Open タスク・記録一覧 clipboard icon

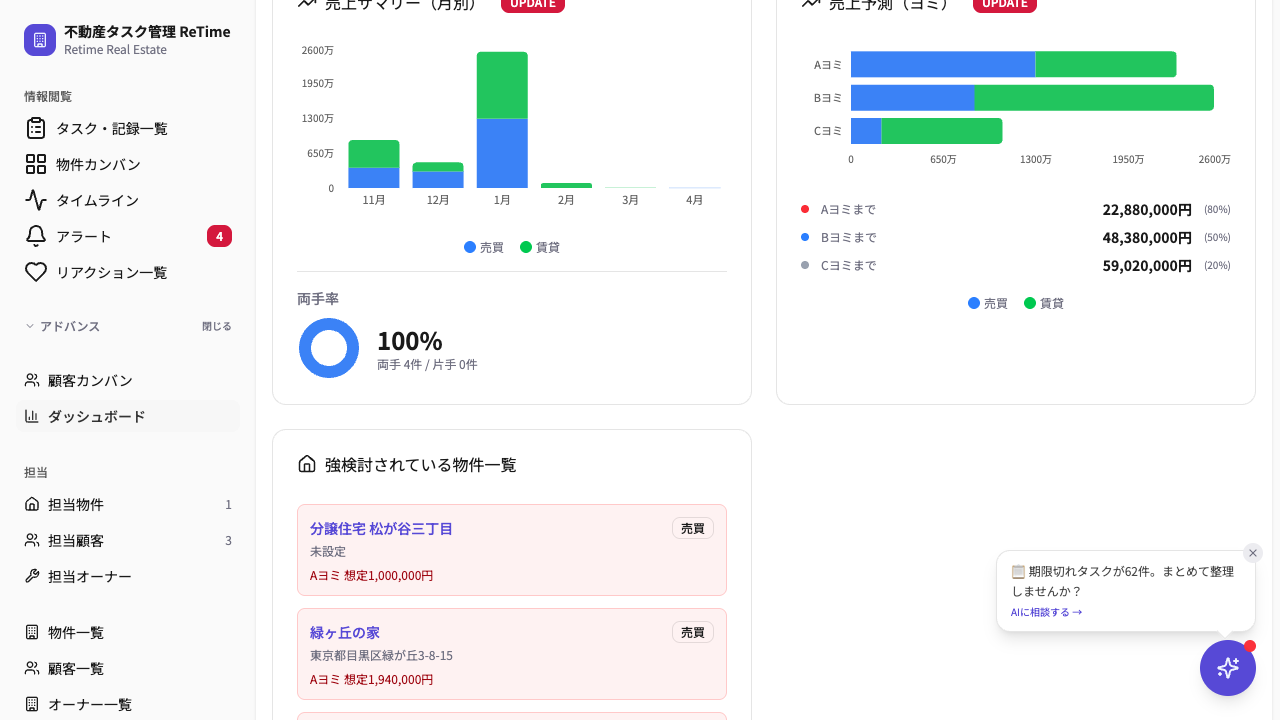(x=36, y=128)
